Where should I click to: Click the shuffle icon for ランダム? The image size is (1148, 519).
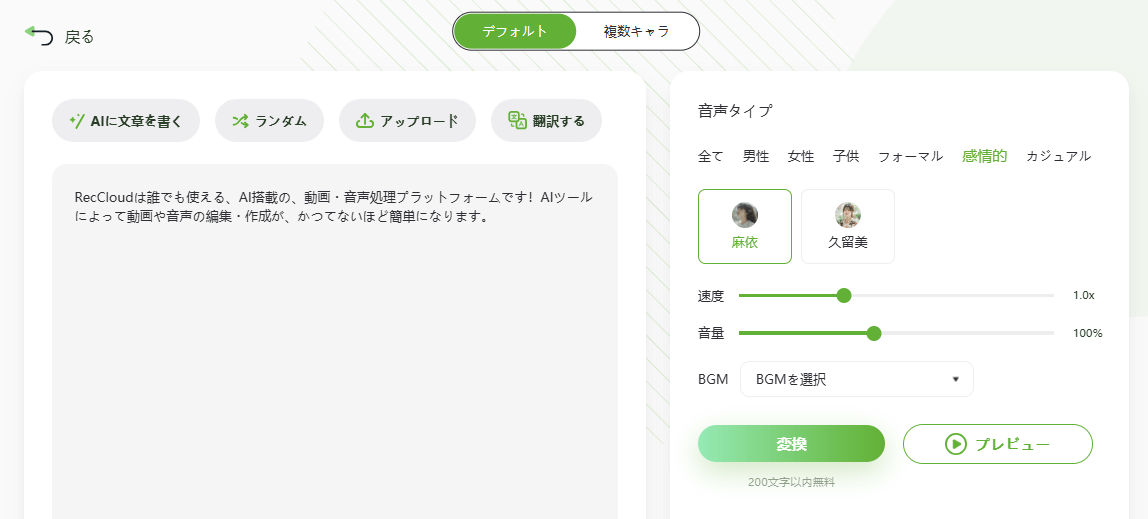click(240, 121)
